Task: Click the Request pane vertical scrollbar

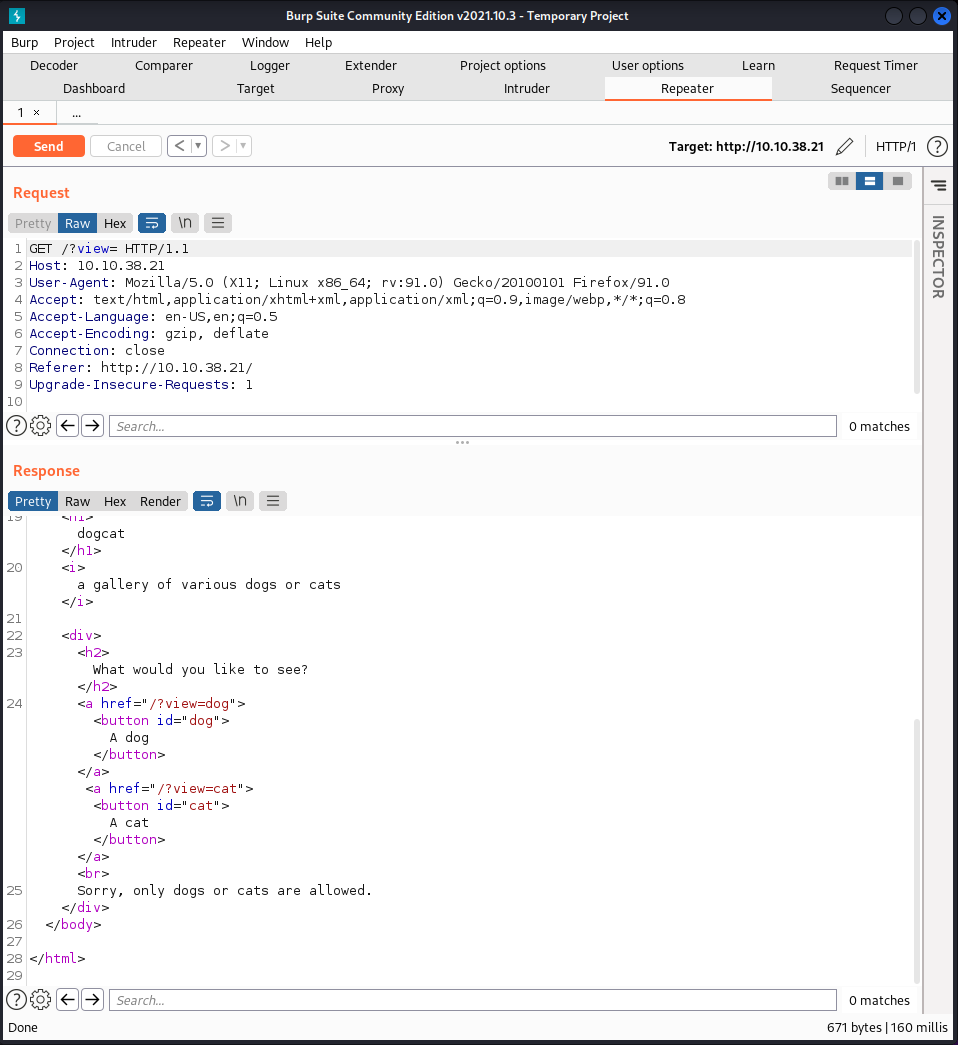Action: pos(917,317)
